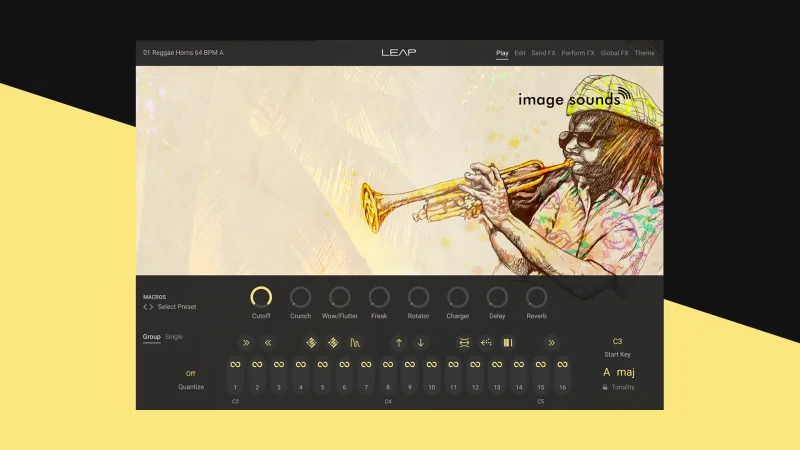Click the Rotator macro knob
Screen dimensions: 800x450
click(x=418, y=297)
